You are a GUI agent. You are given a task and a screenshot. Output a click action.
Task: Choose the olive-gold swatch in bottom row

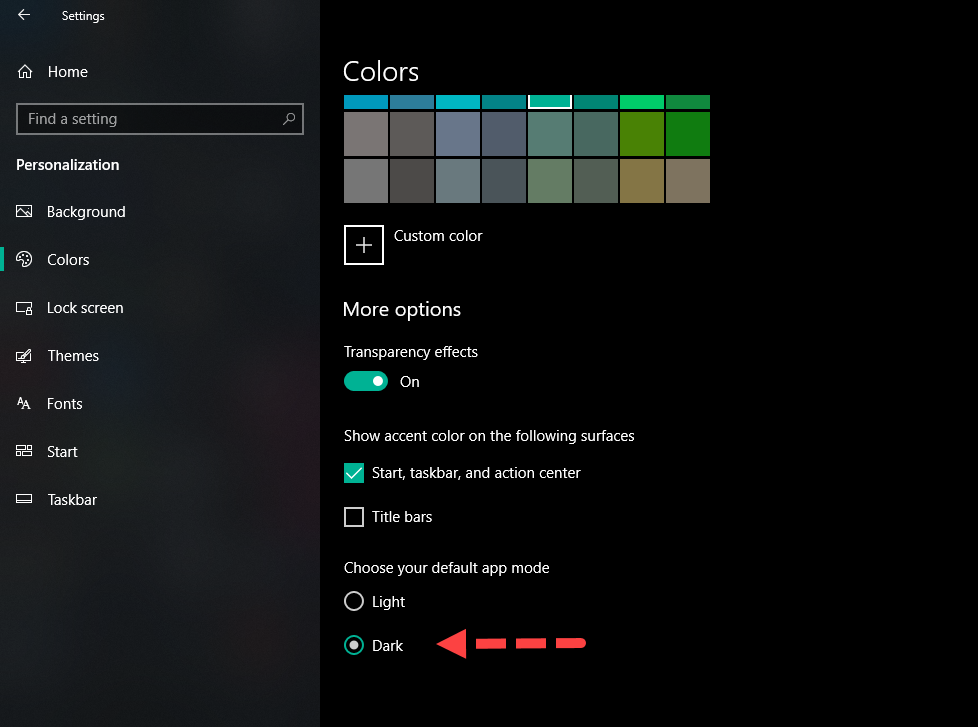coord(641,181)
